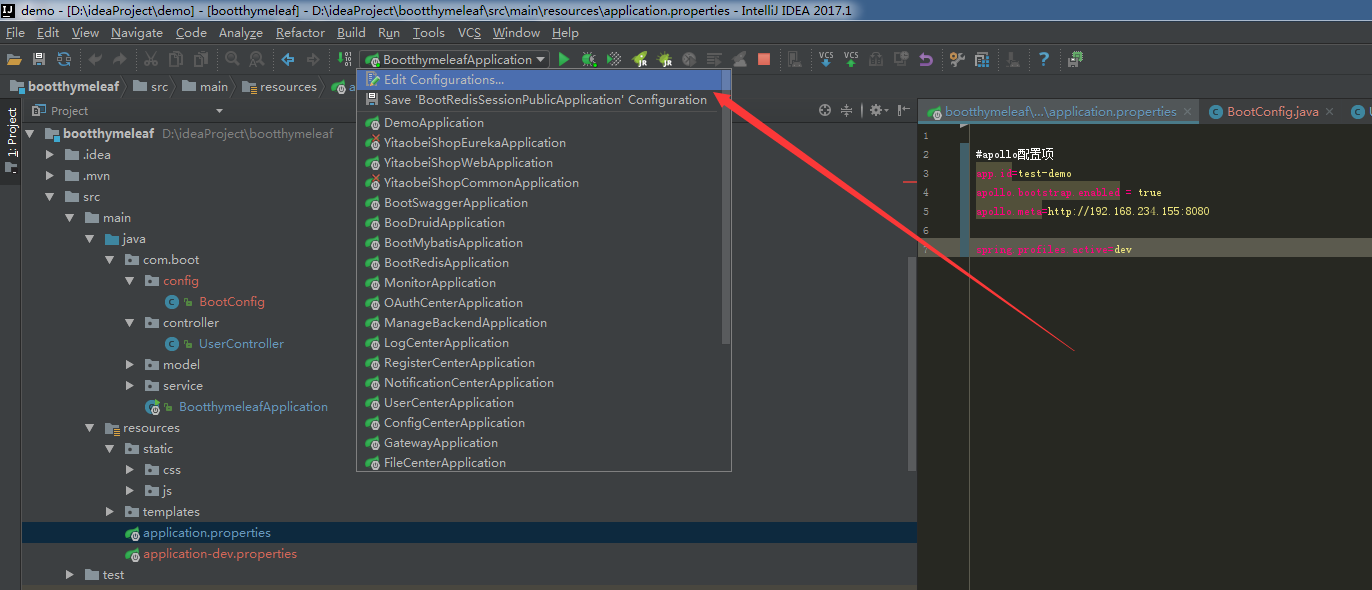The image size is (1372, 590).
Task: Click the Synchronize refresh icon
Action: (64, 59)
